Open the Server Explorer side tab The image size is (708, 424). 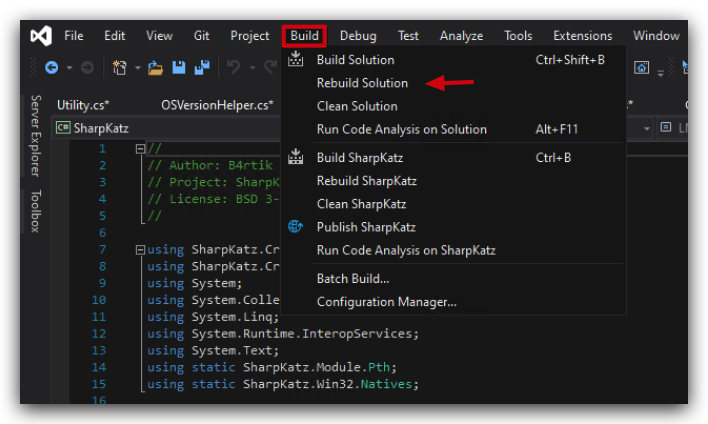(36, 135)
